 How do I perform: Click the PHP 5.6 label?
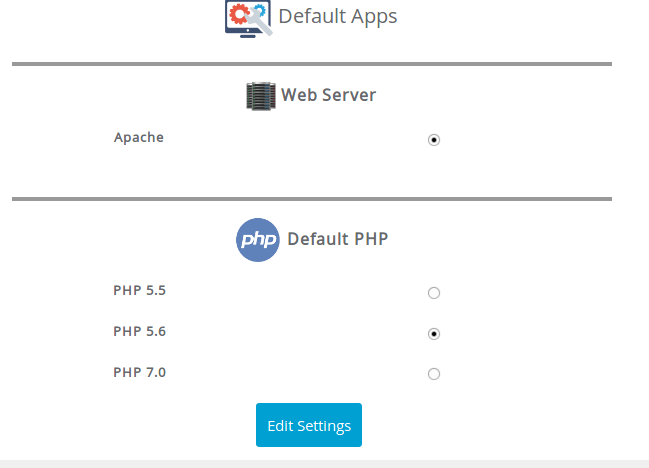point(139,331)
